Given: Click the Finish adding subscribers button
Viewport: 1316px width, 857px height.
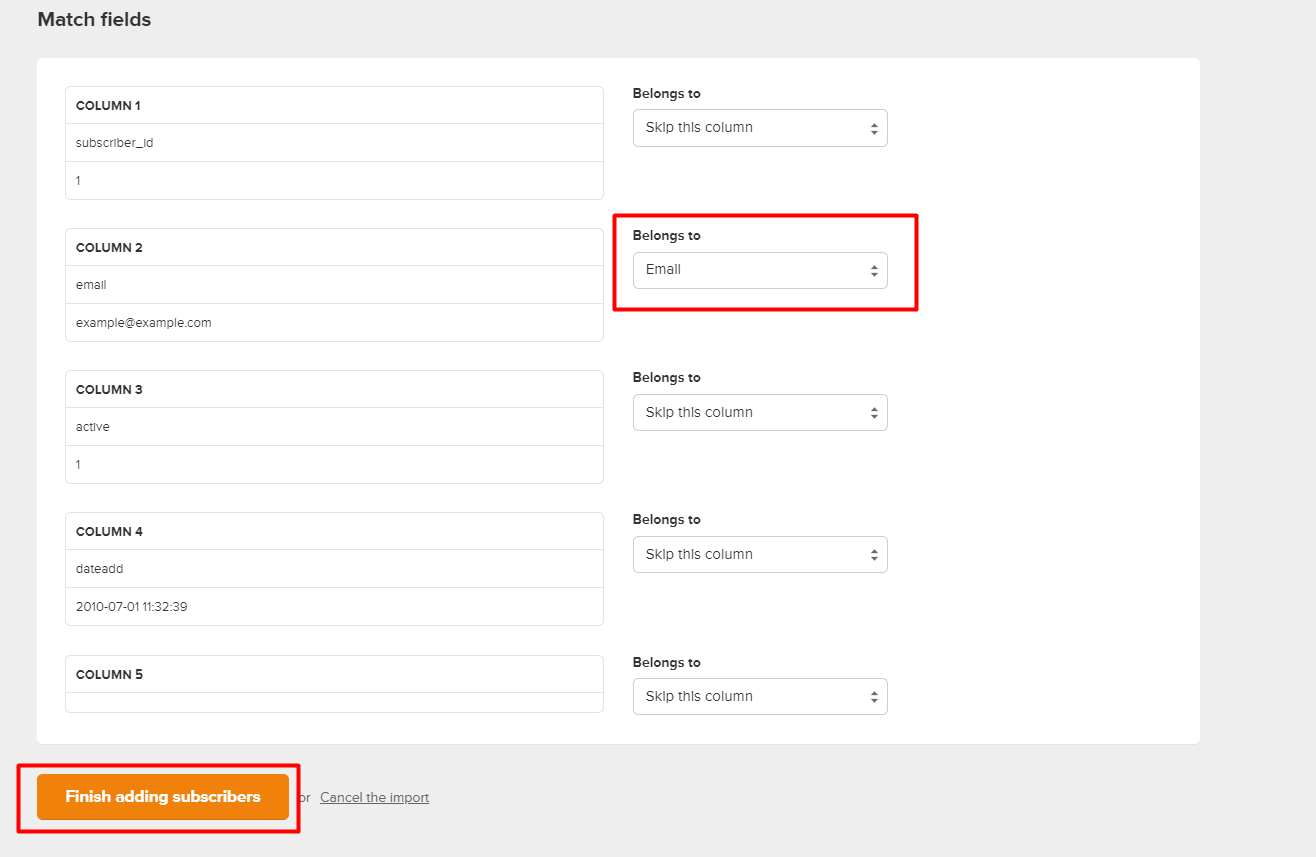Looking at the screenshot, I should click(163, 797).
